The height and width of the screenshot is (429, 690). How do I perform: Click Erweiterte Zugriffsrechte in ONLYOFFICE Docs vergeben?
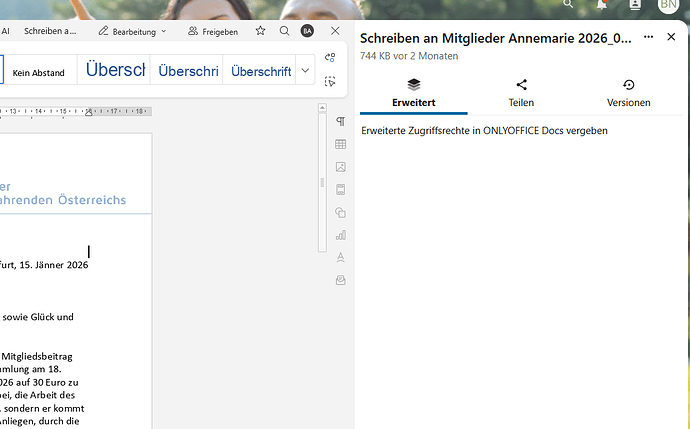tap(484, 131)
